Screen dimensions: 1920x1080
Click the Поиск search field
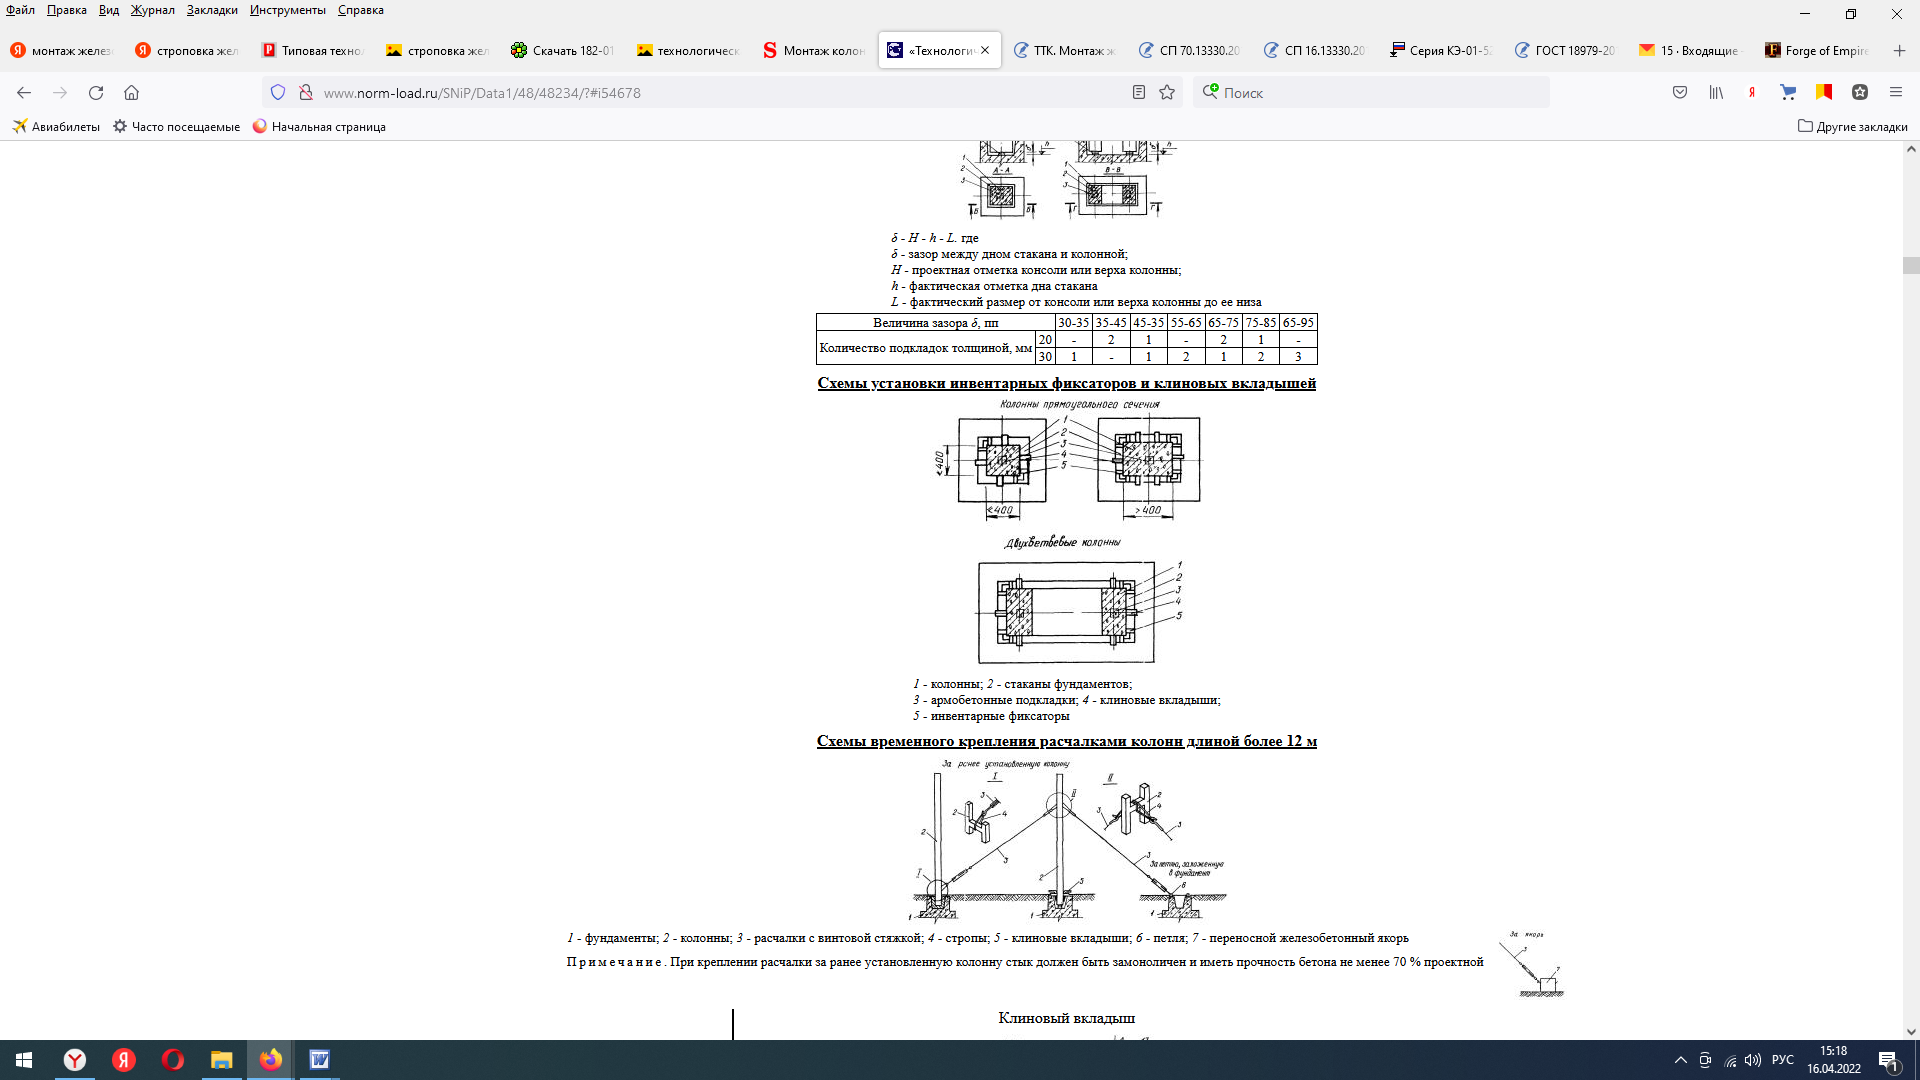pyautogui.click(x=1371, y=93)
